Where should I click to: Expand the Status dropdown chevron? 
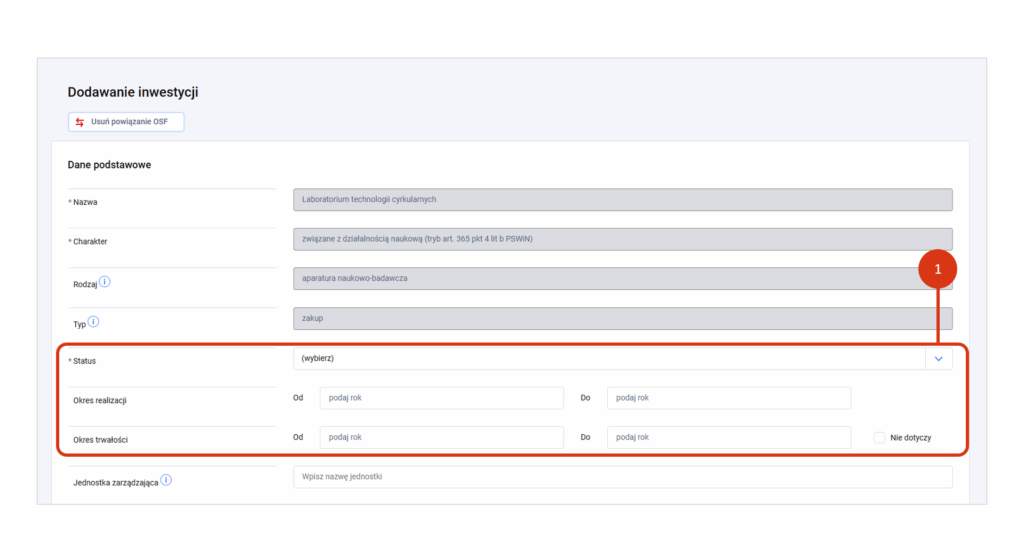coord(938,358)
